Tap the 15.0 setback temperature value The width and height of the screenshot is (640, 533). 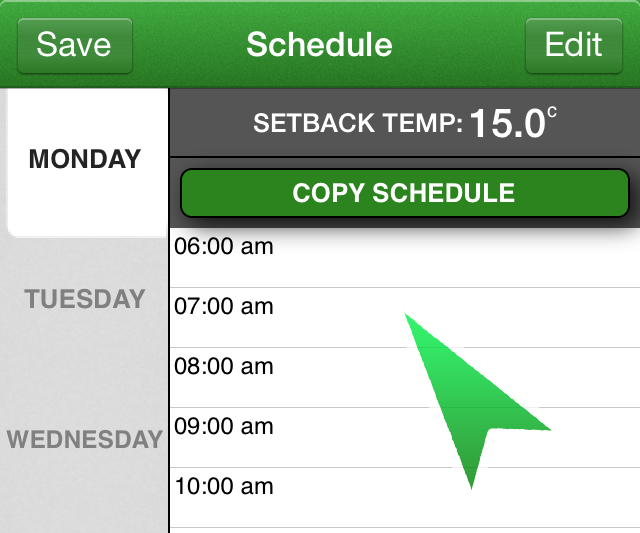[507, 124]
